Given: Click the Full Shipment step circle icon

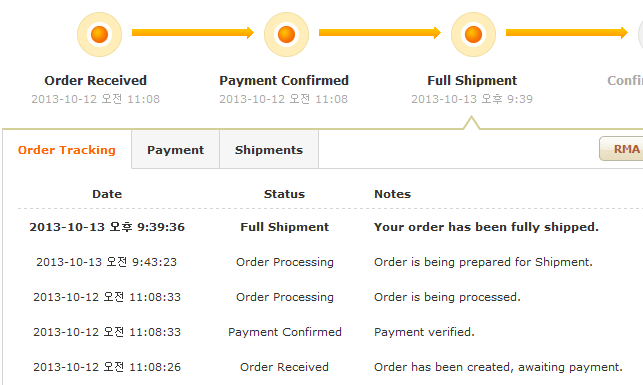Looking at the screenshot, I should tap(473, 34).
